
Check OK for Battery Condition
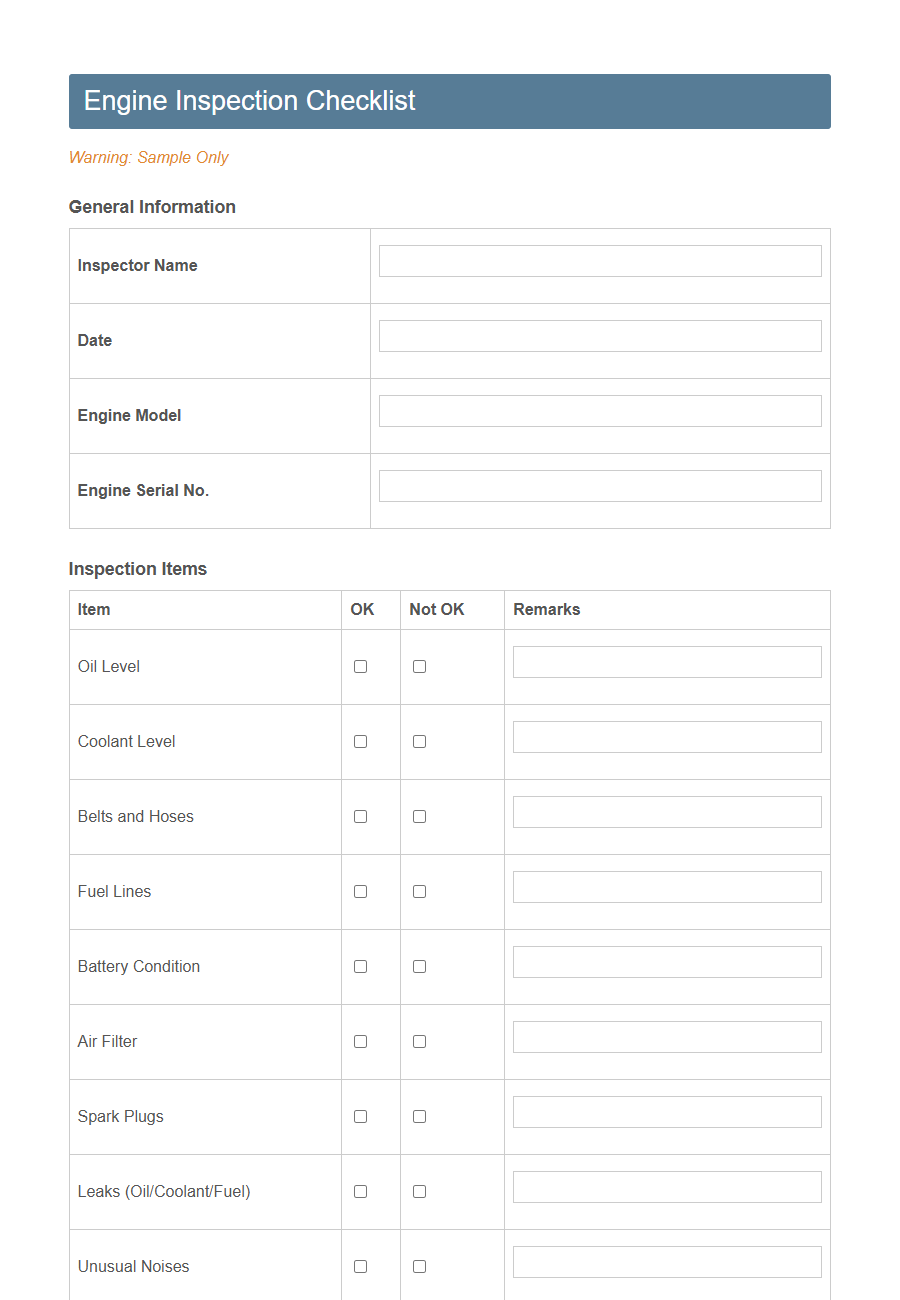[x=360, y=966]
